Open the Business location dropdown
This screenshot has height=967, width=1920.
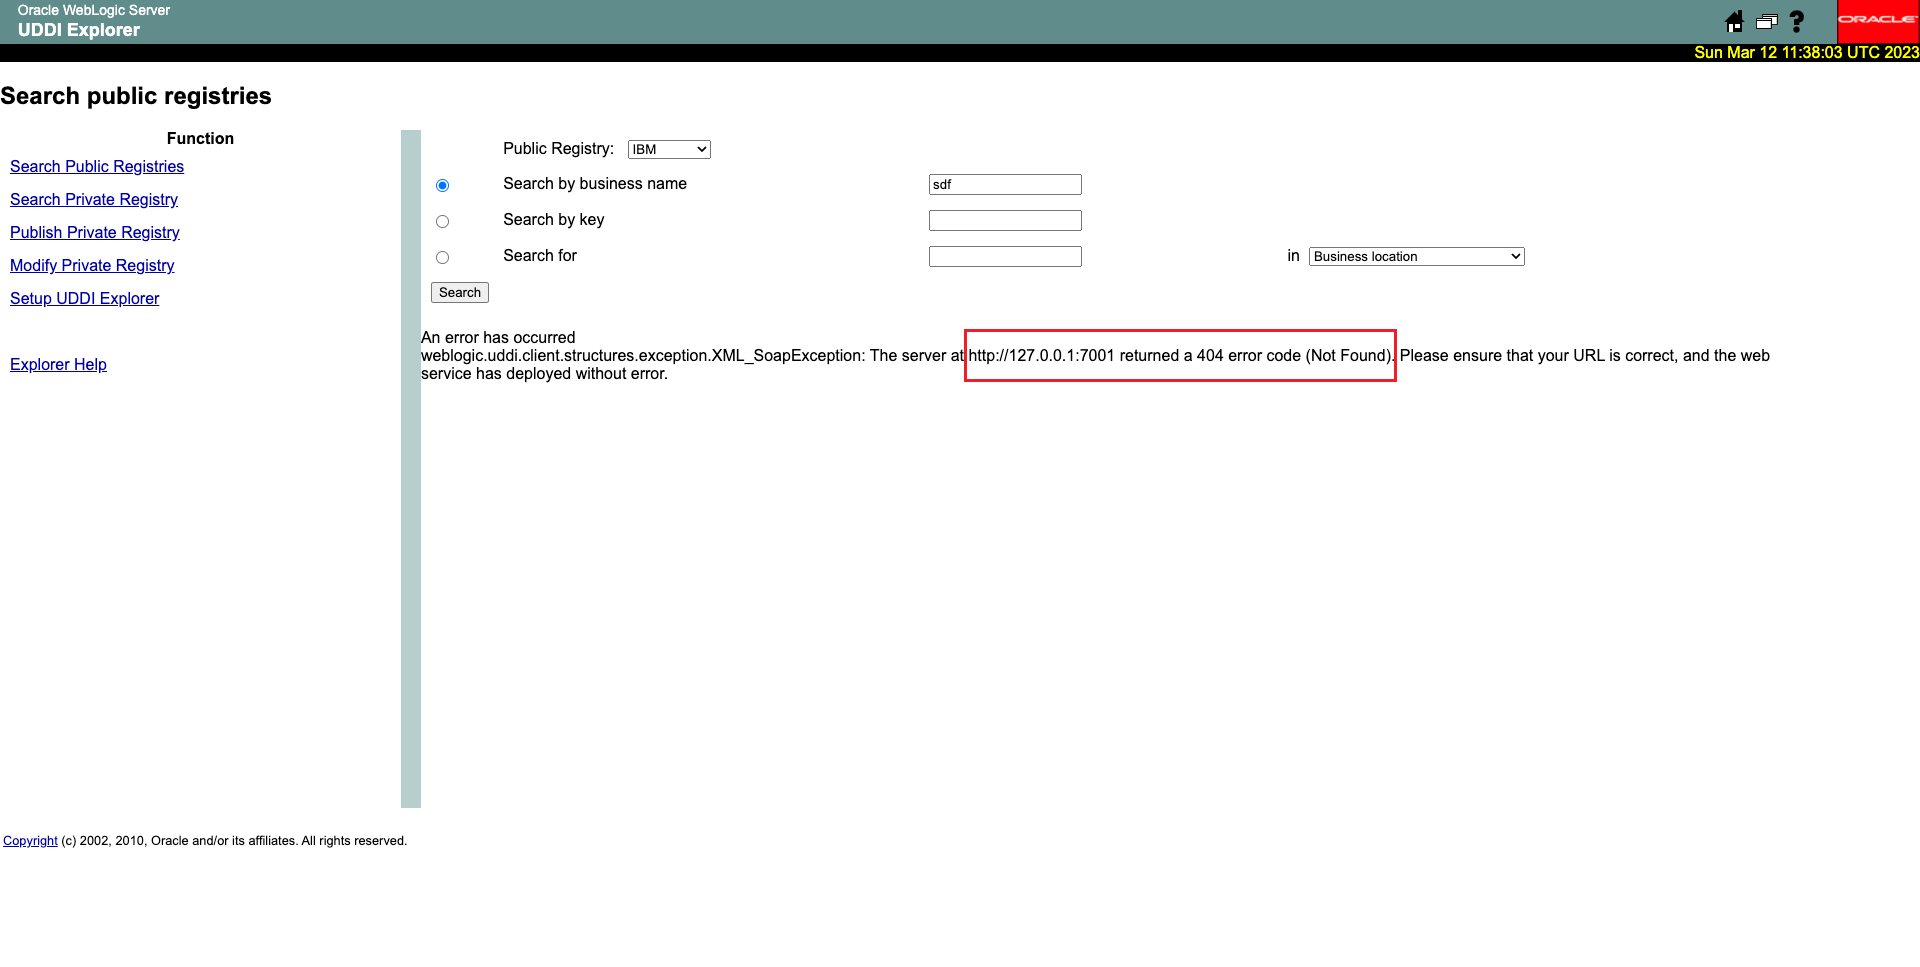1416,256
